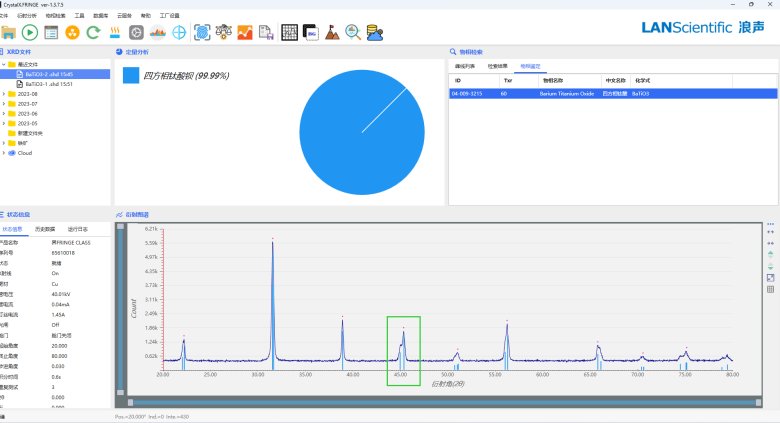Click the fingerprint phase identification icon

click(x=202, y=32)
